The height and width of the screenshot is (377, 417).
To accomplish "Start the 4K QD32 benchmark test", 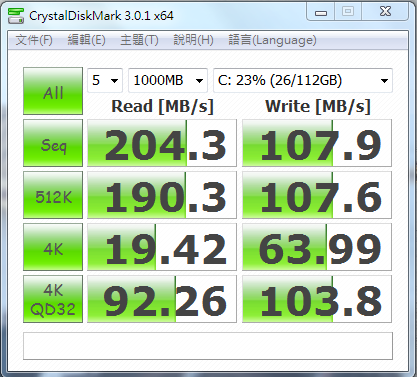I will pyautogui.click(x=53, y=299).
